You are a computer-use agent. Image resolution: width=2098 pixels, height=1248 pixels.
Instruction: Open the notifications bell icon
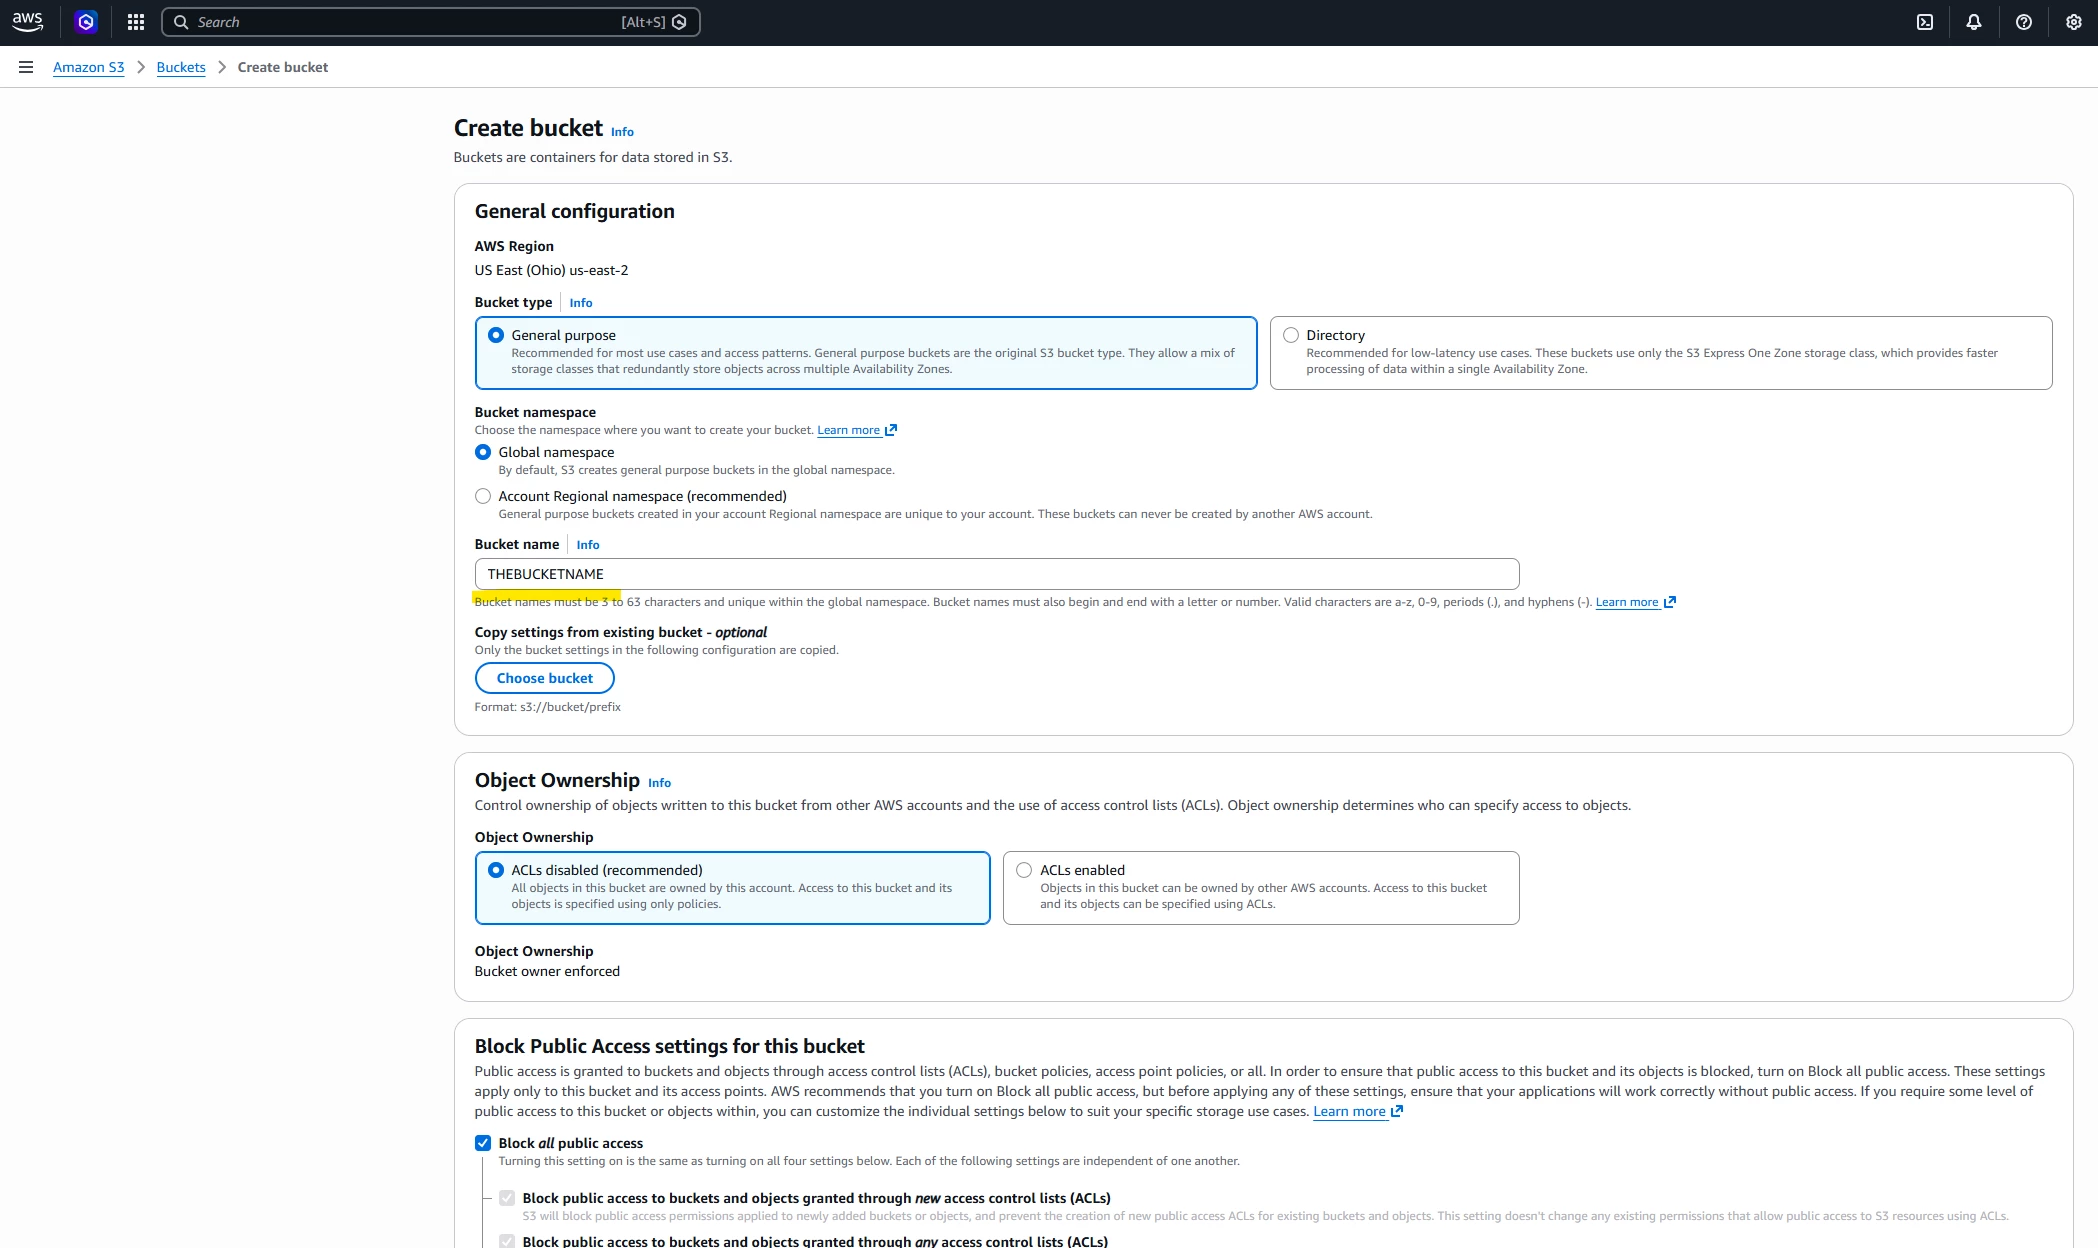coord(1974,22)
